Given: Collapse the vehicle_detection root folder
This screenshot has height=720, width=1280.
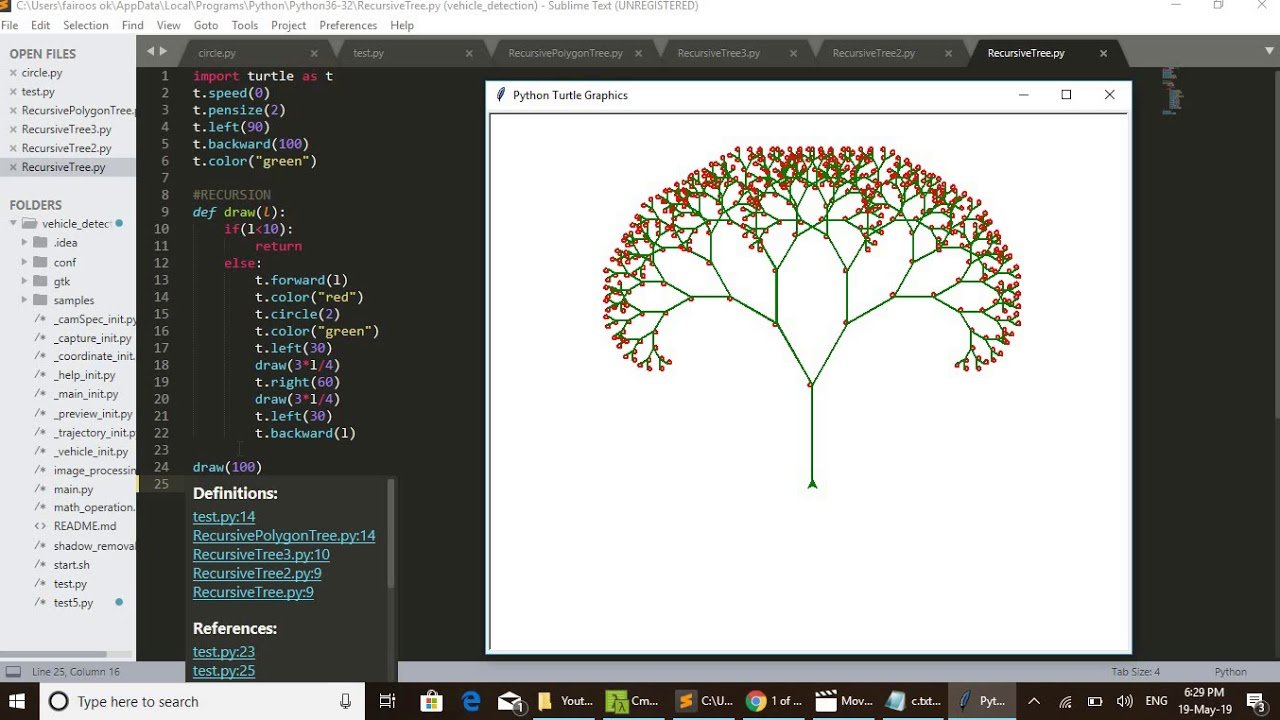Looking at the screenshot, I should (13, 224).
